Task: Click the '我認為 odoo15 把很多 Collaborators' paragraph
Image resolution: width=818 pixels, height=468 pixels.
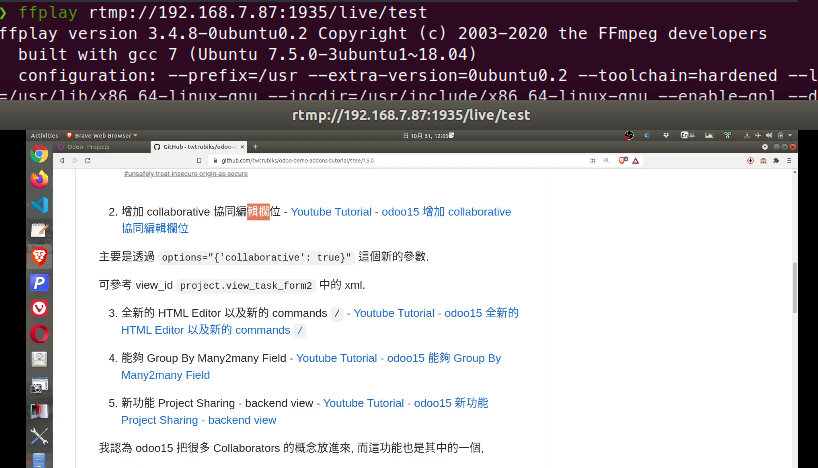Action: click(292, 448)
